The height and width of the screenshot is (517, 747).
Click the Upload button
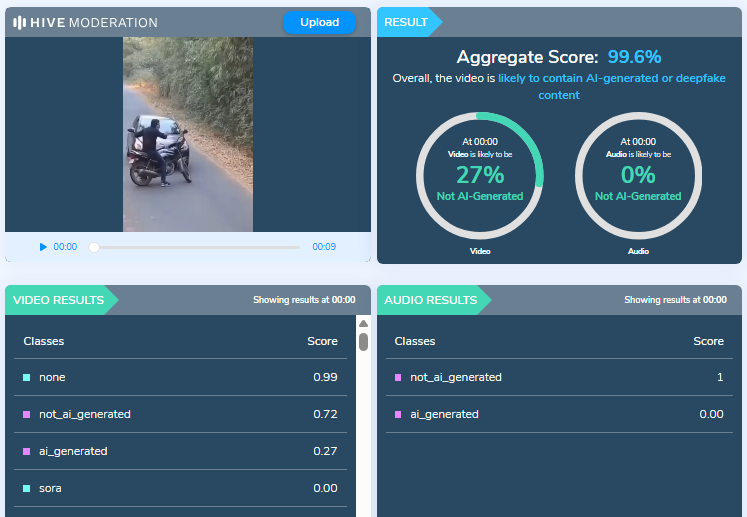pos(319,22)
